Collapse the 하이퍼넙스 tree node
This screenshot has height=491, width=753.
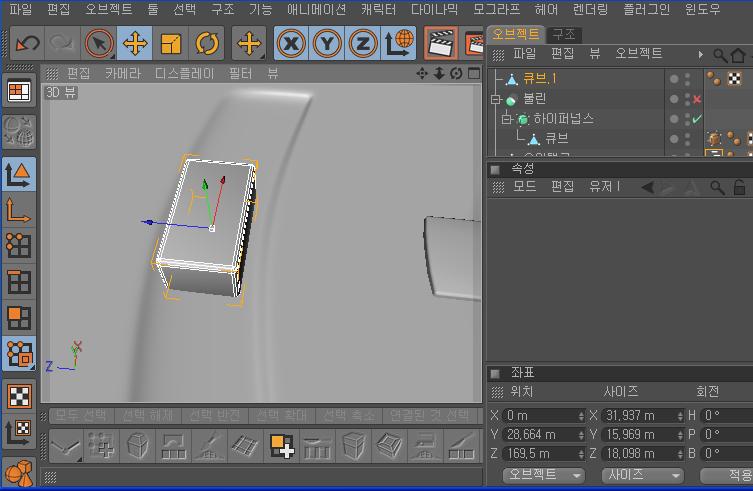click(x=507, y=119)
